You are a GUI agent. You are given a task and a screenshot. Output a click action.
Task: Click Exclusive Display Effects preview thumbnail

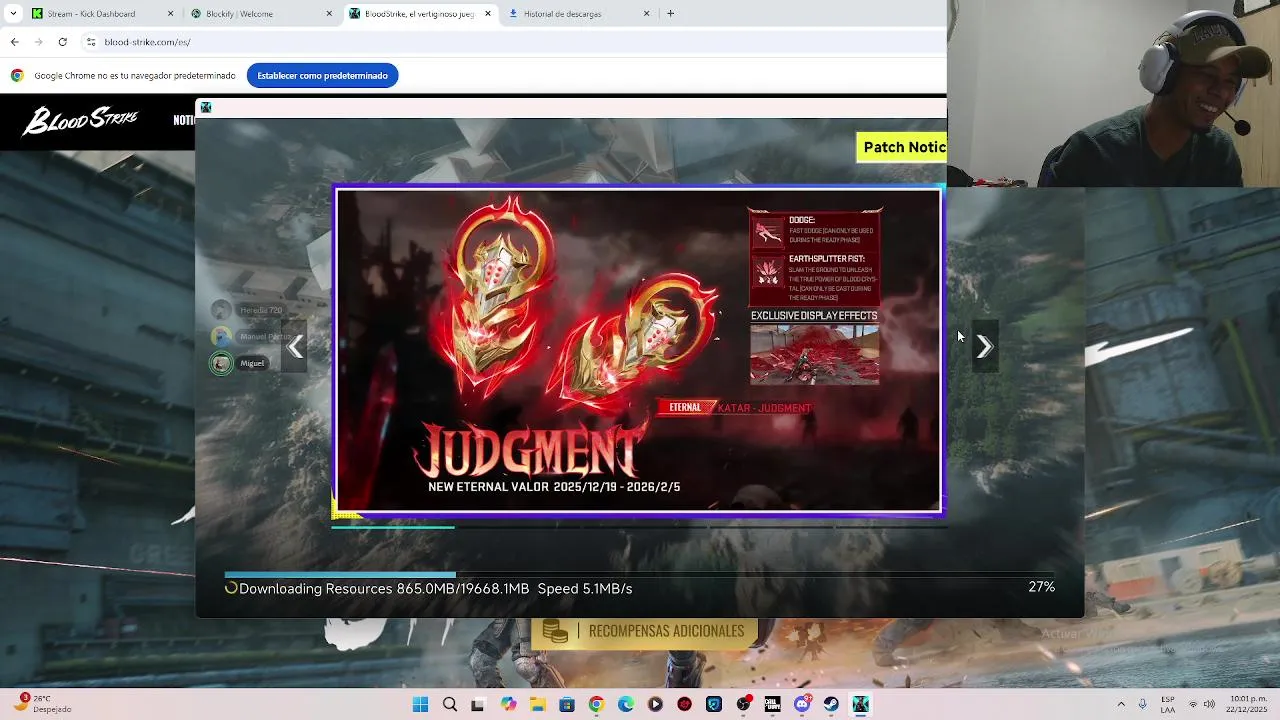814,354
